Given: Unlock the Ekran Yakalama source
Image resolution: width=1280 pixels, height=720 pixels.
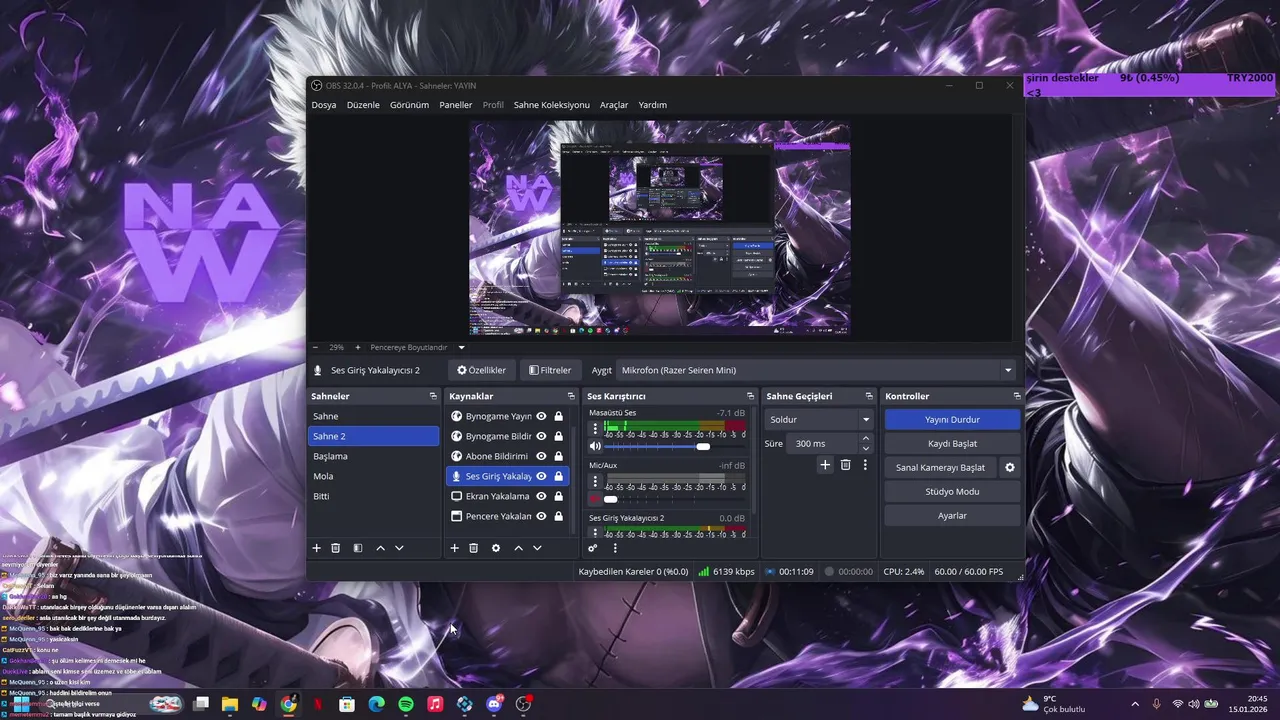Looking at the screenshot, I should [x=558, y=496].
